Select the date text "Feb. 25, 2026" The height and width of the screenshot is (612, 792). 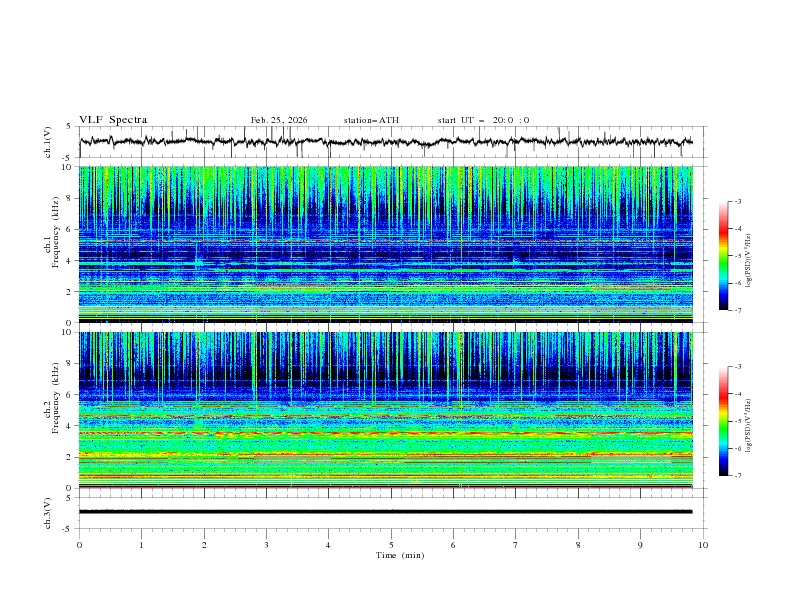279,120
